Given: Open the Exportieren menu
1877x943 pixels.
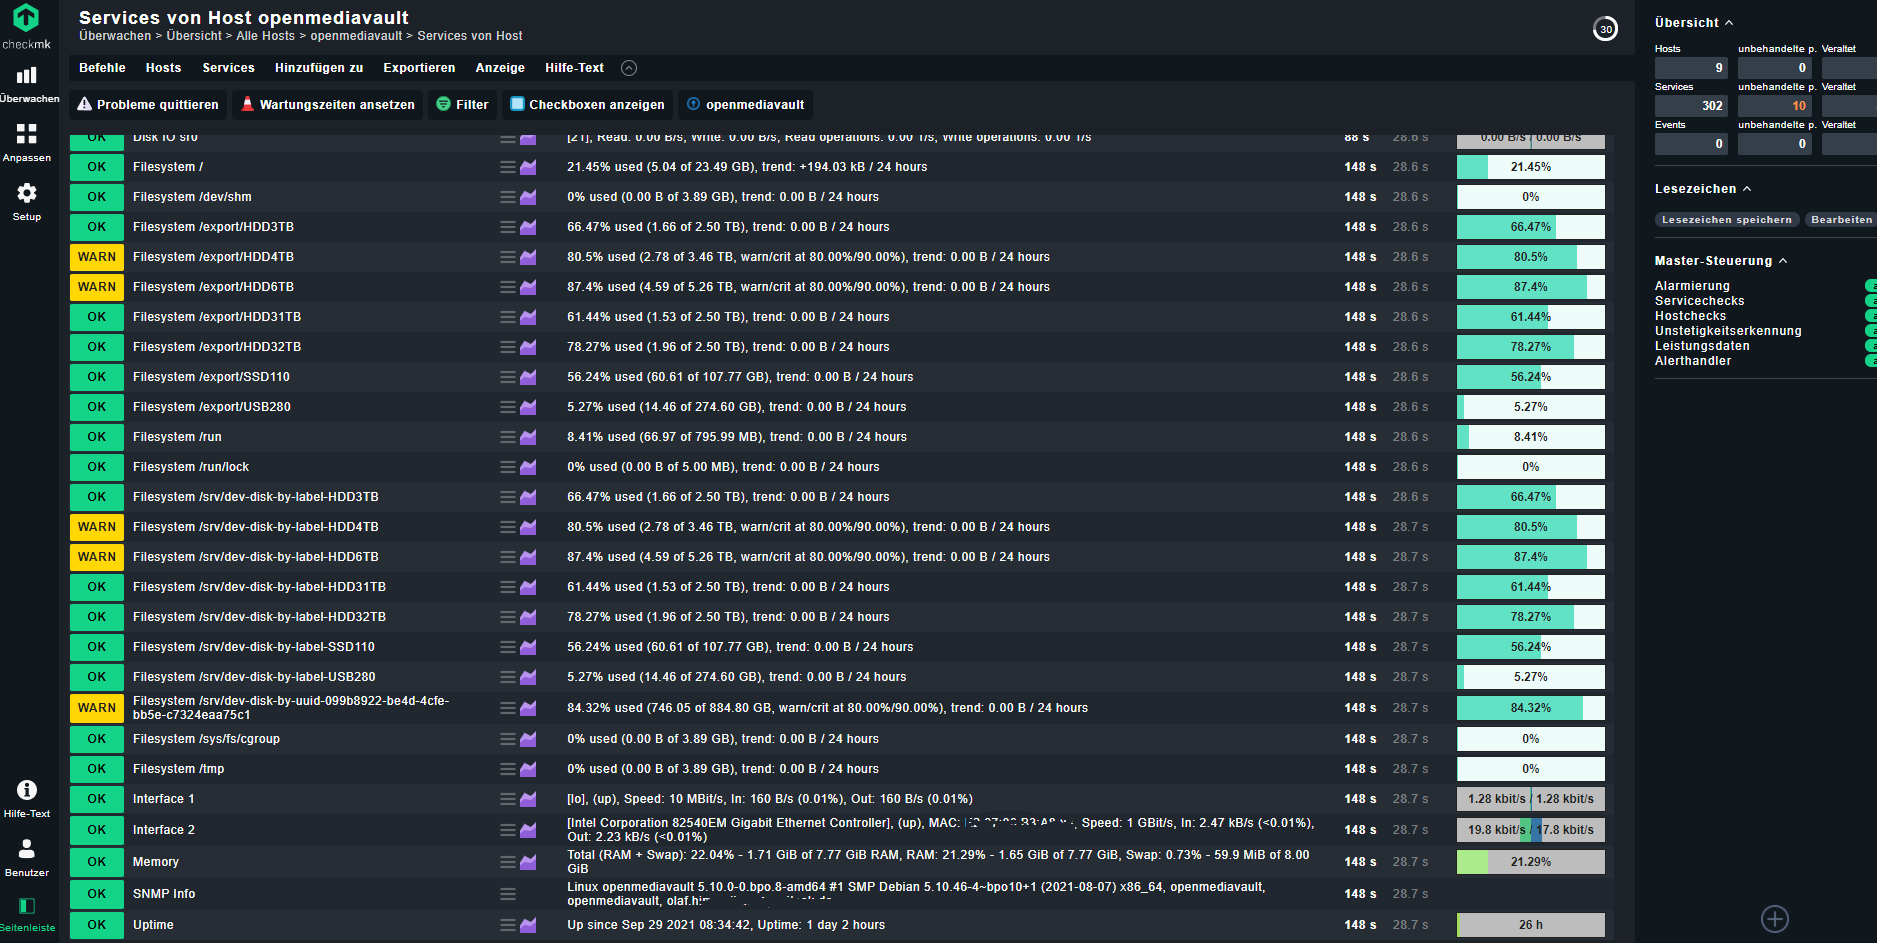Looking at the screenshot, I should [x=419, y=68].
